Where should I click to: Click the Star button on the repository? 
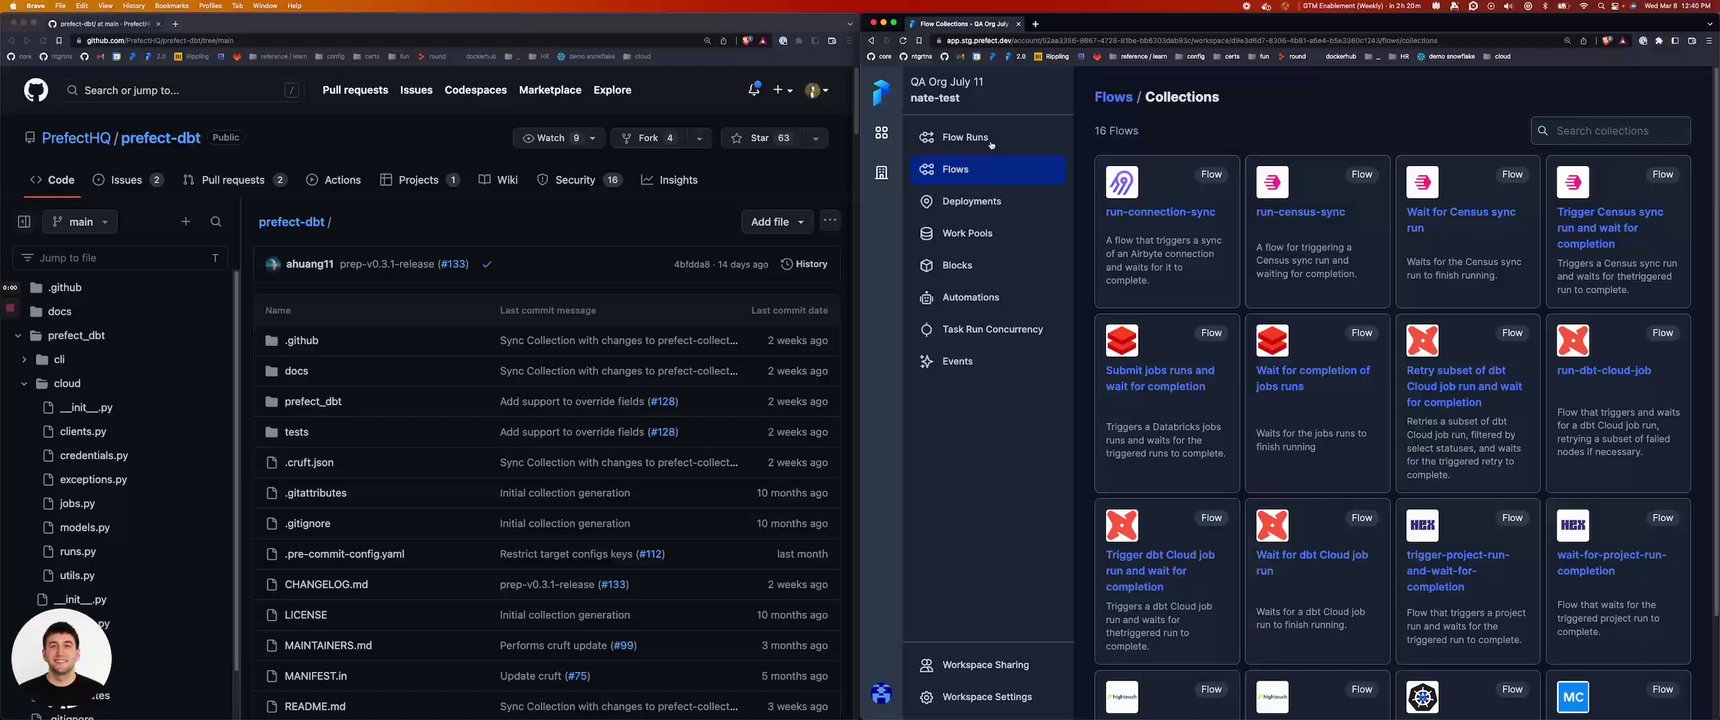coord(762,138)
